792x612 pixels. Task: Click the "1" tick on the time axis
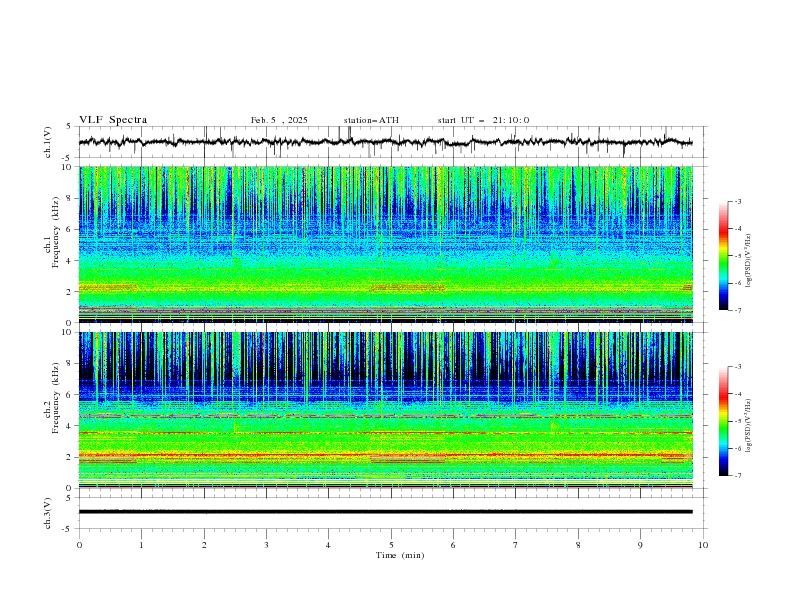click(x=141, y=545)
